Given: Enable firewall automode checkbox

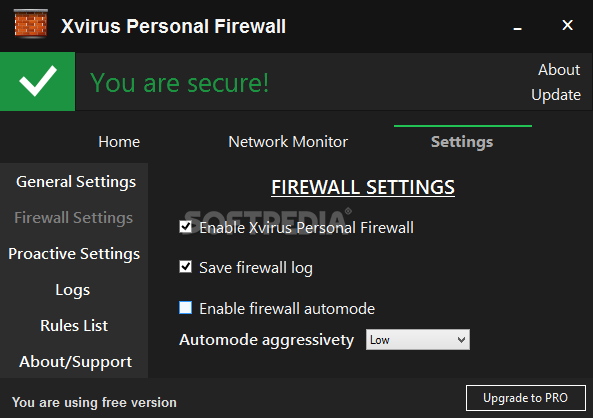Looking at the screenshot, I should tap(185, 308).
